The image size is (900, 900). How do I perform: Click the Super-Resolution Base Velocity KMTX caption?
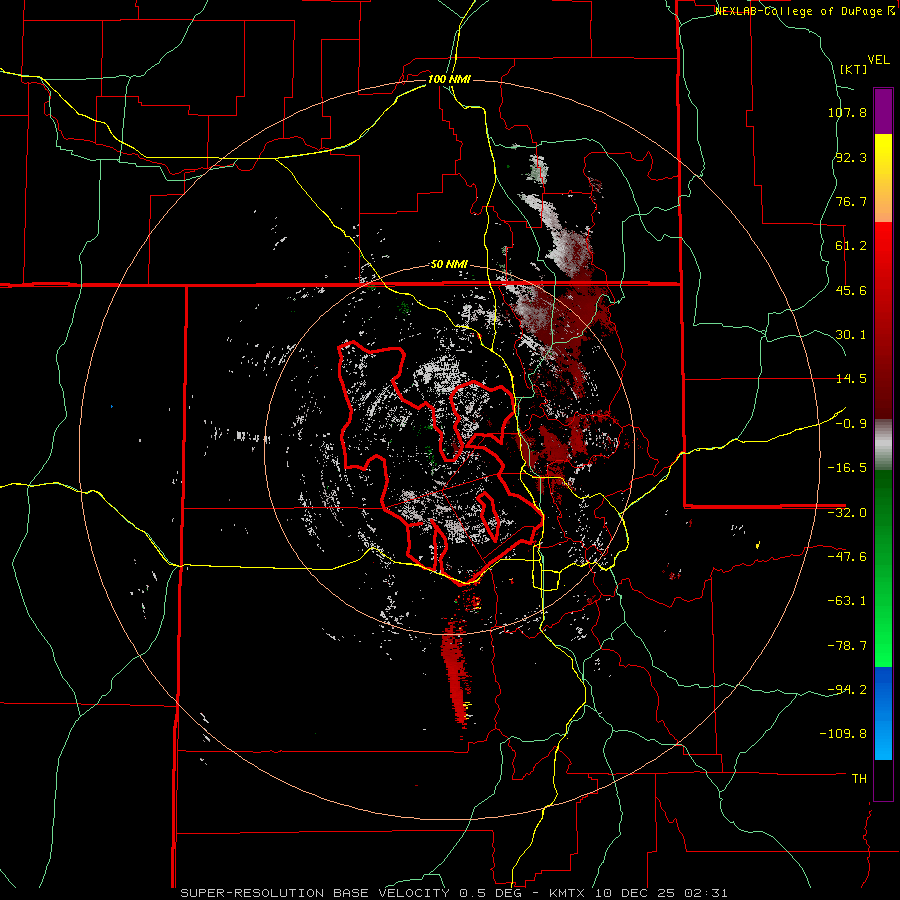tap(454, 893)
